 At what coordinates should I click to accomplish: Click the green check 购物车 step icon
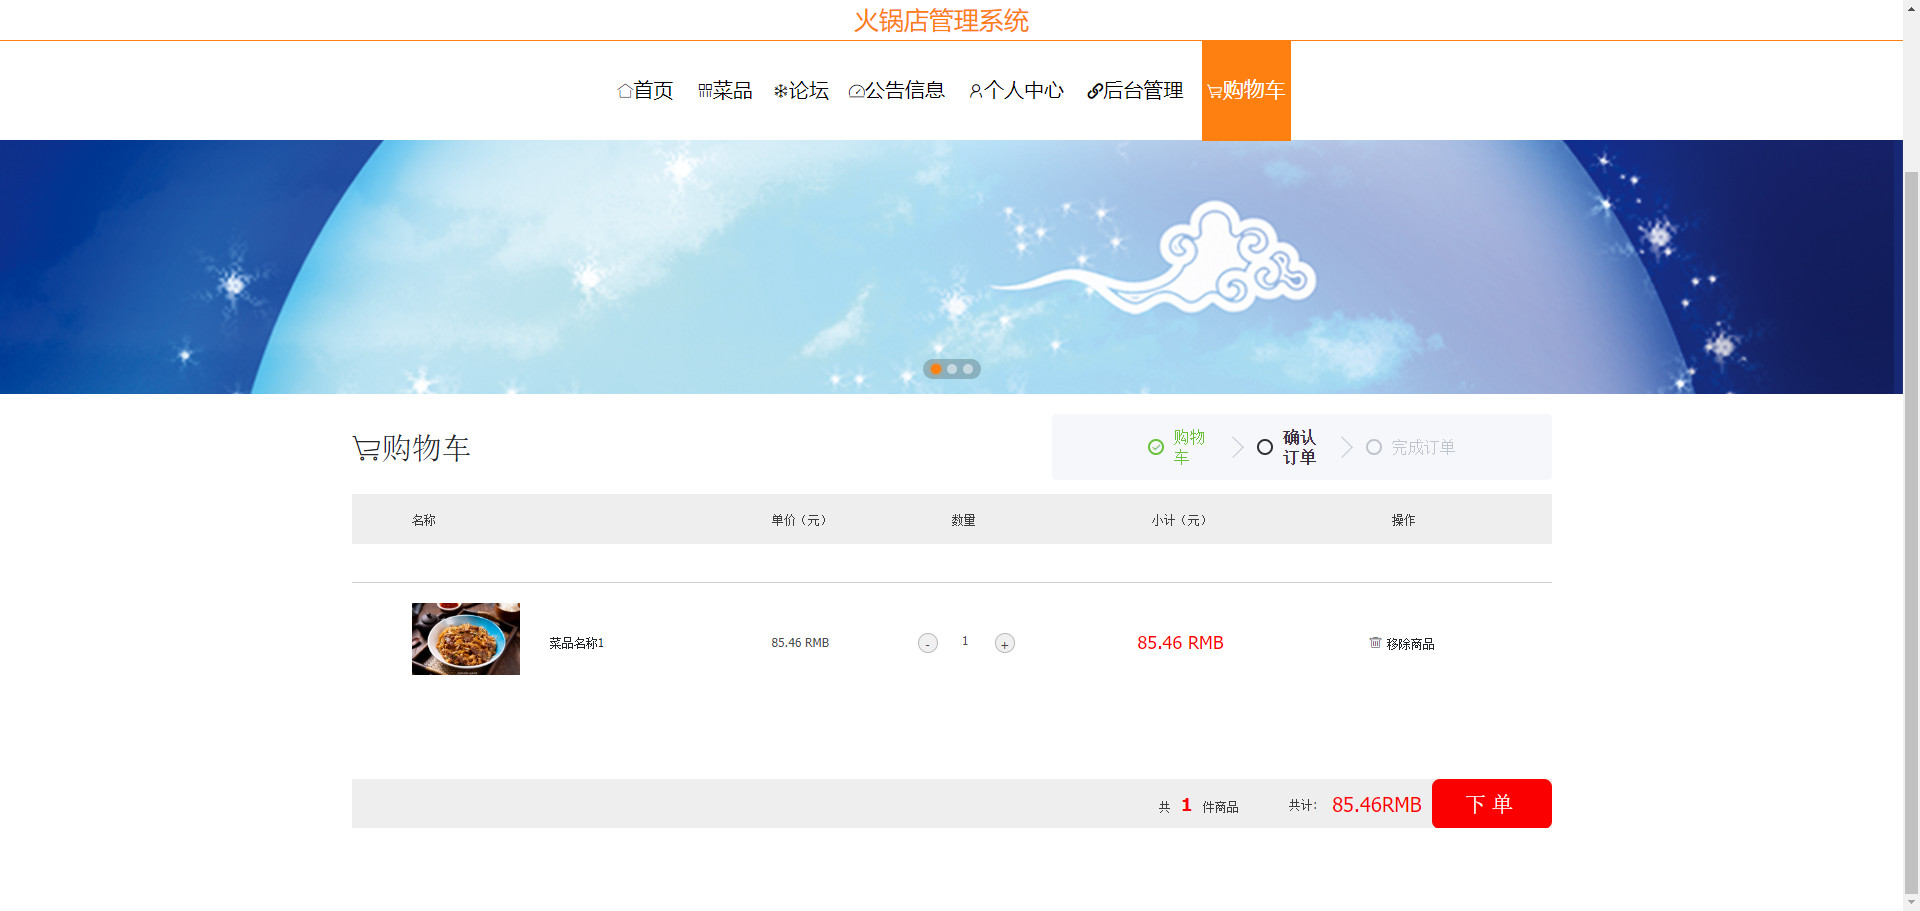pyautogui.click(x=1156, y=447)
